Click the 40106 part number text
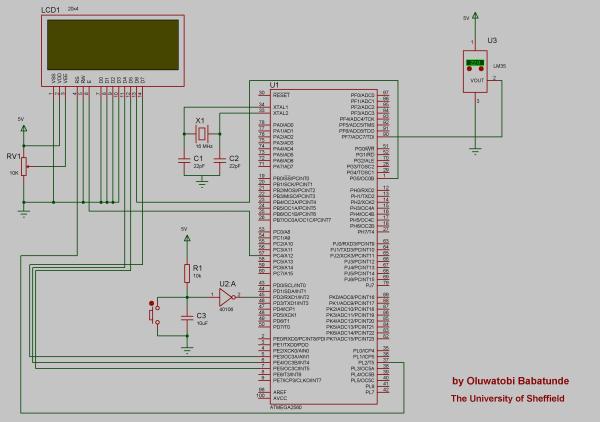 226,309
